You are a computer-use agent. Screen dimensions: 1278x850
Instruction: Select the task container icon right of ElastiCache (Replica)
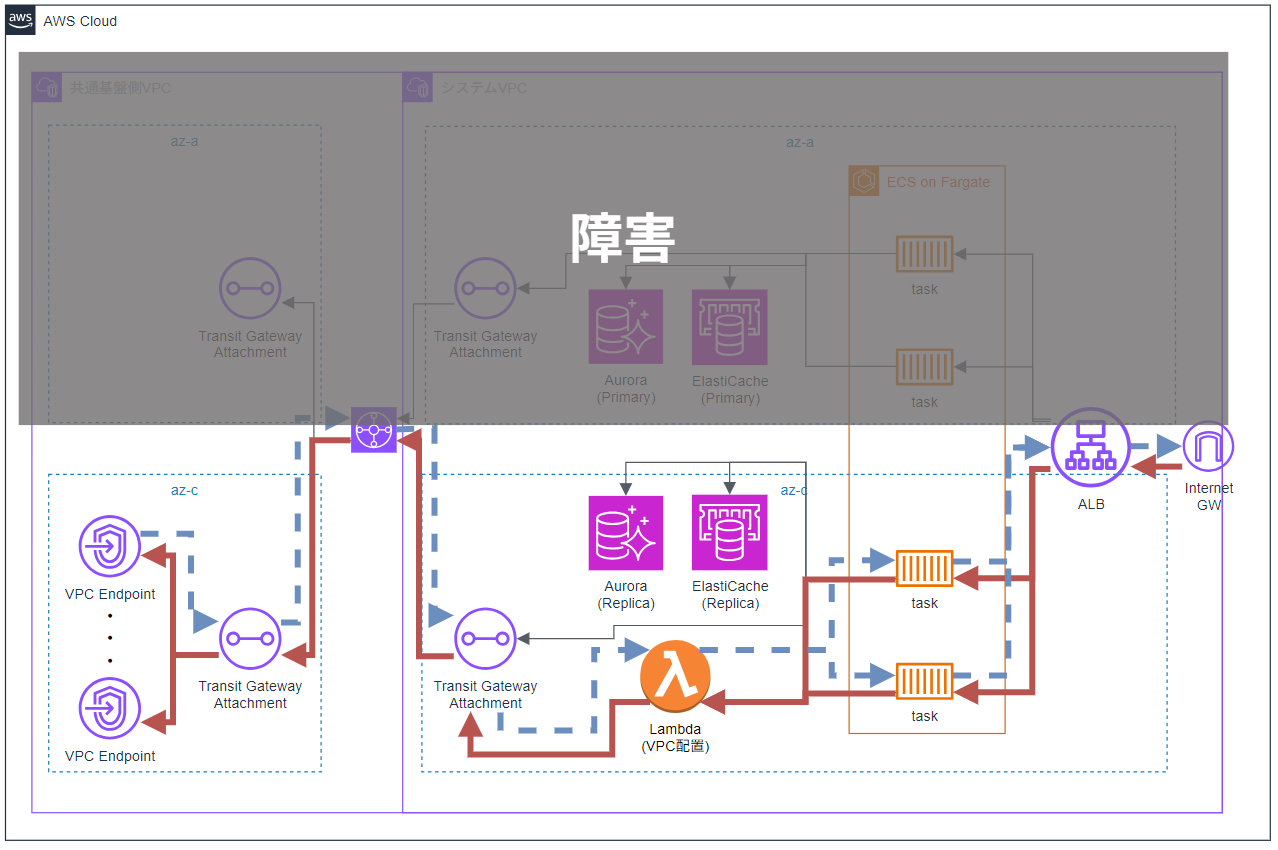coord(924,568)
